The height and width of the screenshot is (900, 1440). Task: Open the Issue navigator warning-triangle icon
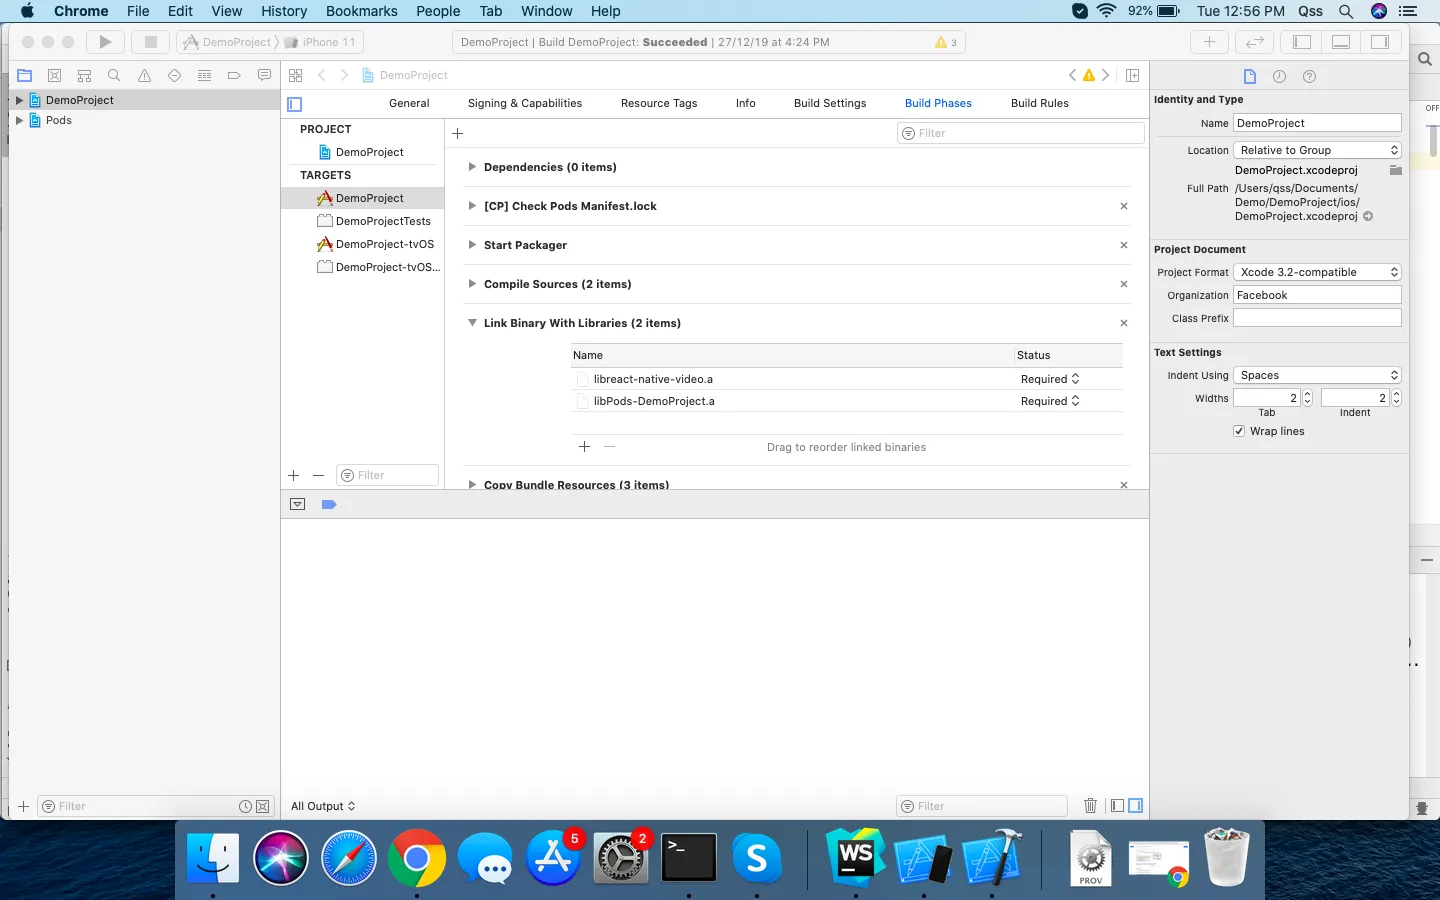(x=144, y=75)
